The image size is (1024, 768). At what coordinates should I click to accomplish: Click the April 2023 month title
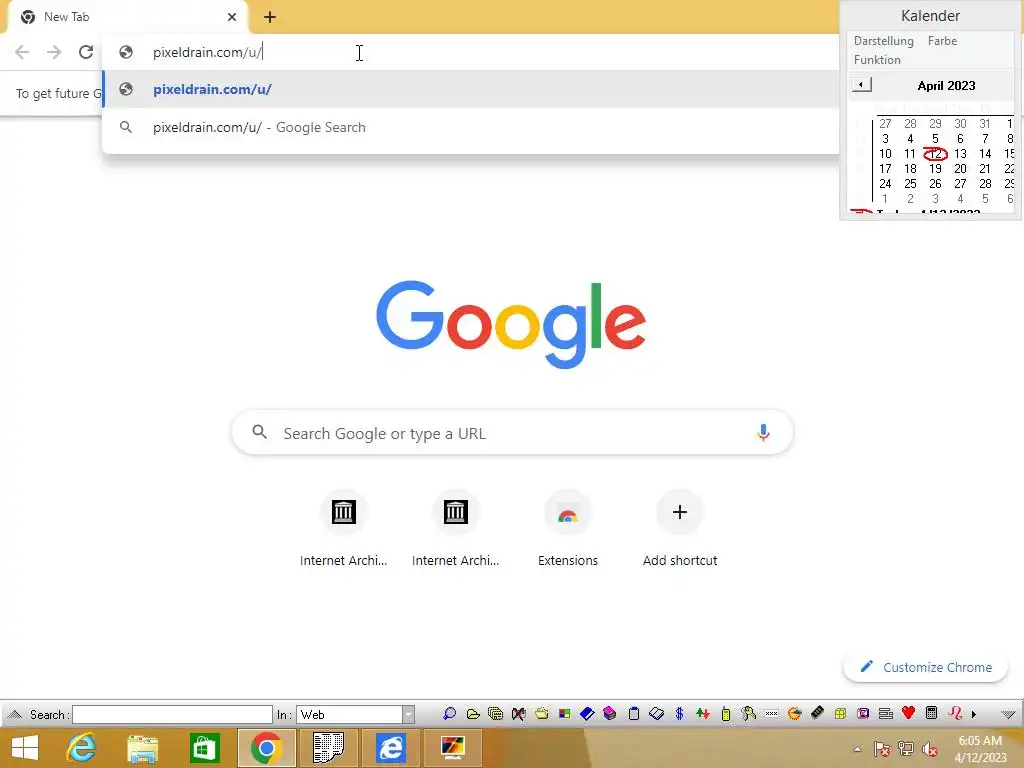(x=946, y=86)
